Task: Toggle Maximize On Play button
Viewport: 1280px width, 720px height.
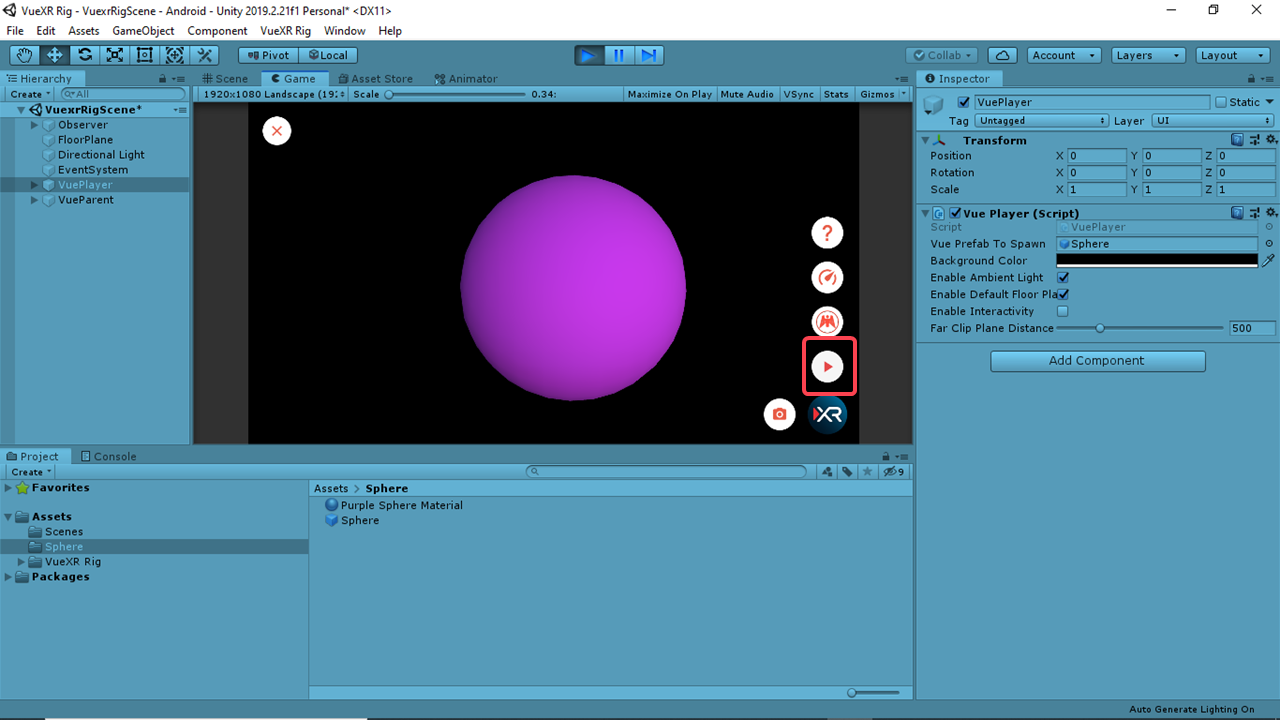Action: (669, 94)
